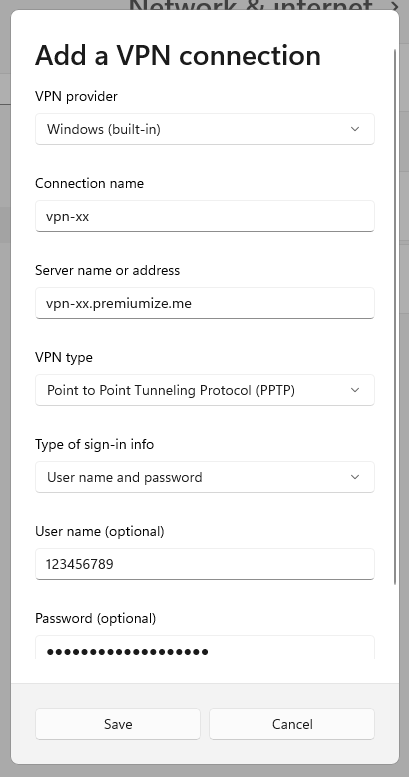Click the Add a VPN connection heading
The height and width of the screenshot is (777, 409).
click(x=178, y=56)
